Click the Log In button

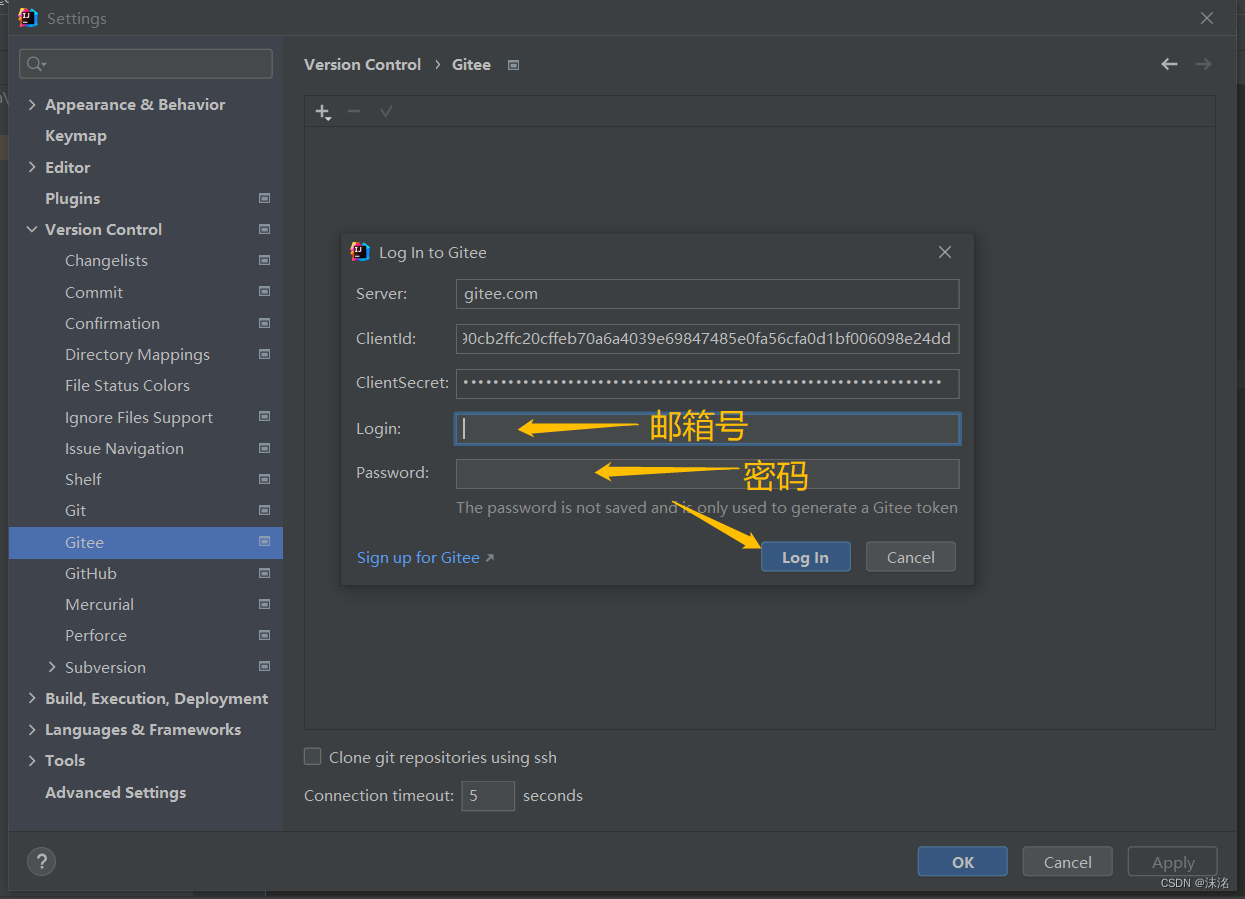pos(806,557)
